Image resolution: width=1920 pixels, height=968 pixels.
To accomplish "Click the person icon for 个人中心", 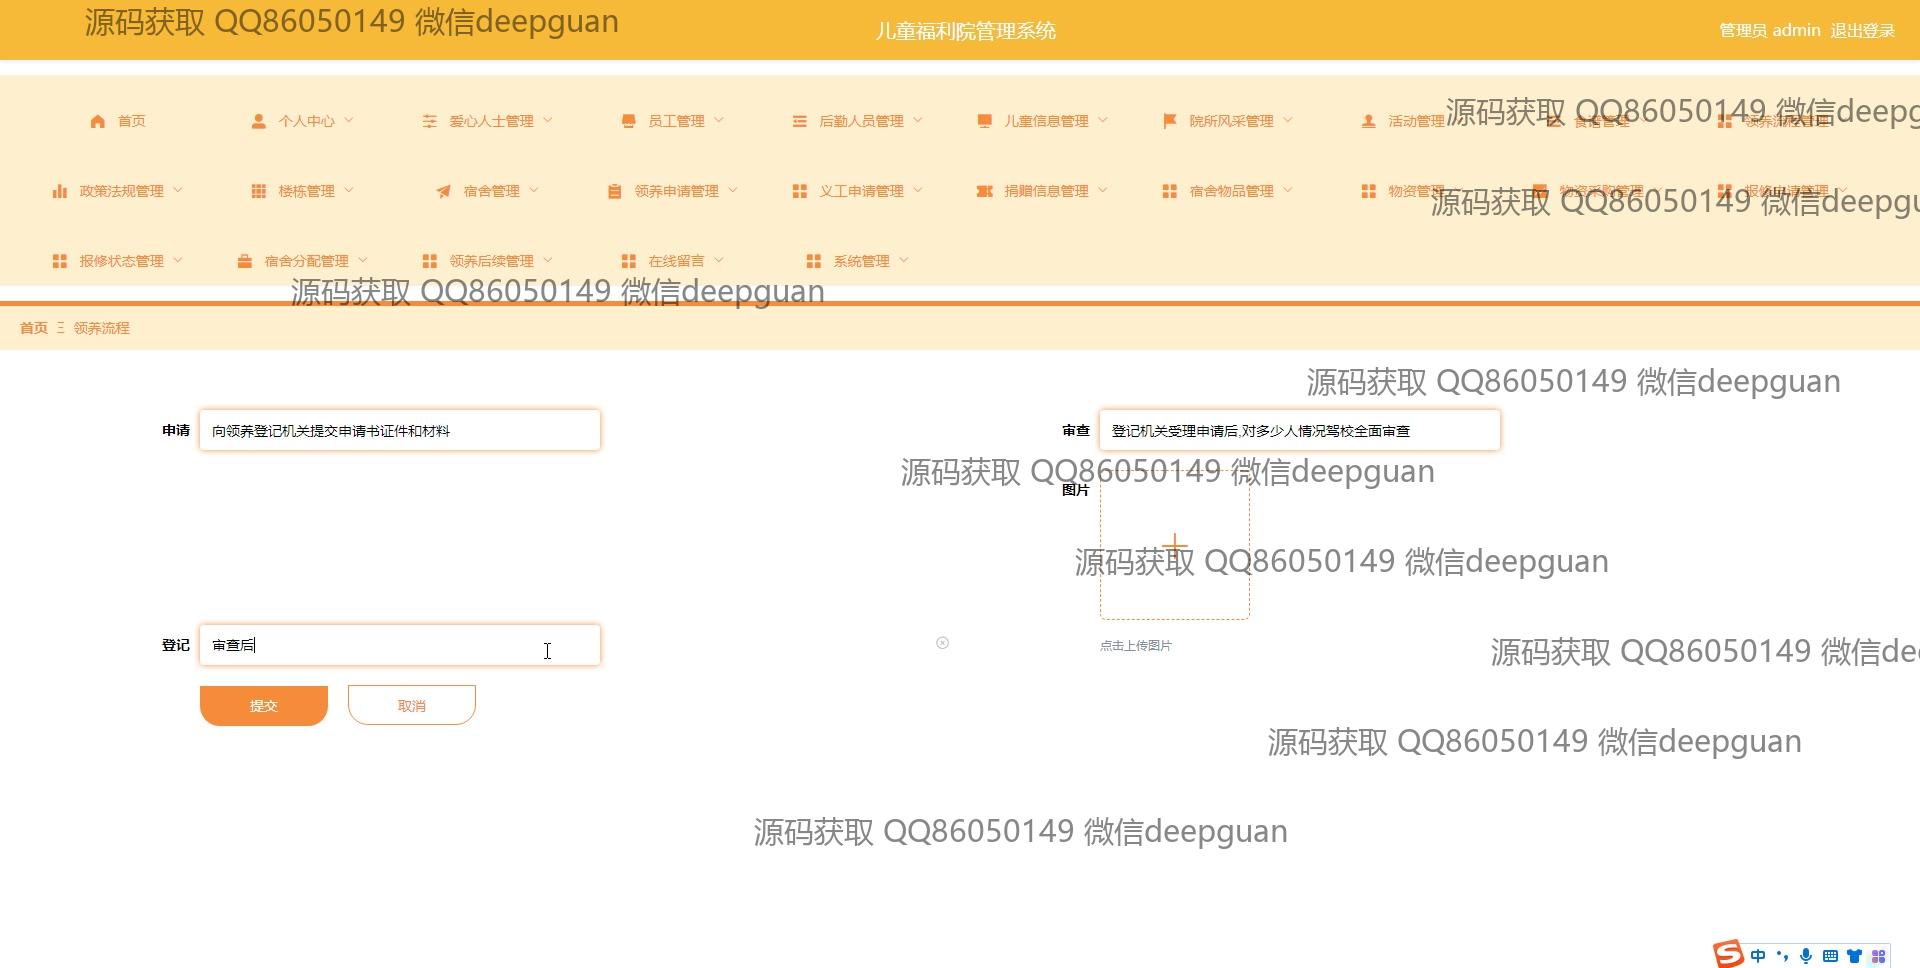I will 258,121.
